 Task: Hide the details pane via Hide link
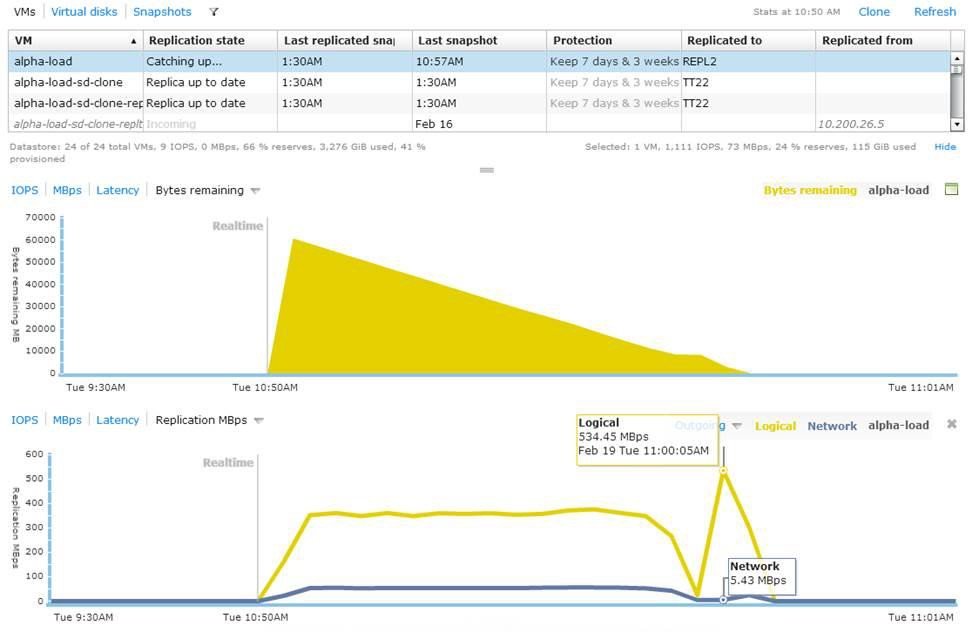(x=945, y=147)
